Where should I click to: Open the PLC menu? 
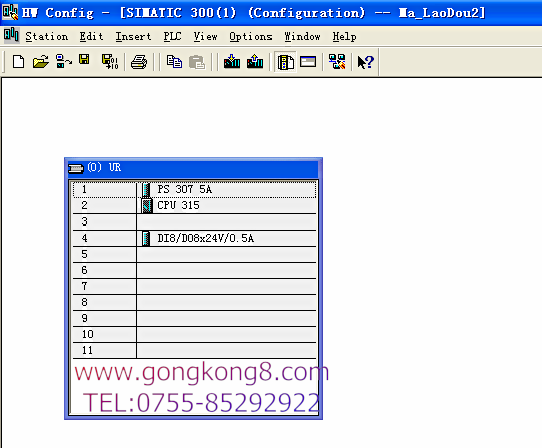(172, 36)
